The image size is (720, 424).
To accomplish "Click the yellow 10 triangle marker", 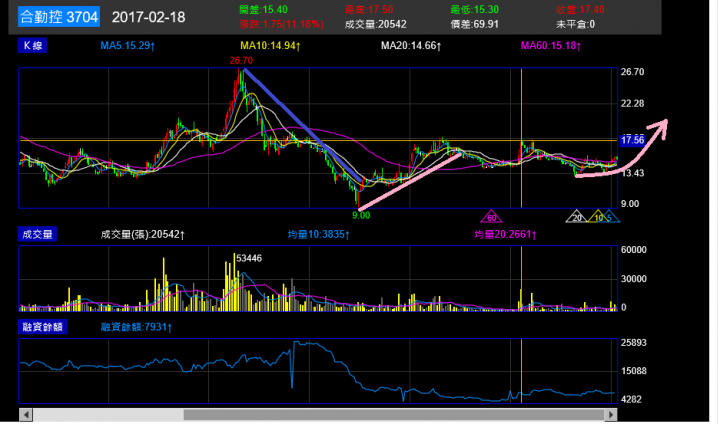I will point(598,216).
